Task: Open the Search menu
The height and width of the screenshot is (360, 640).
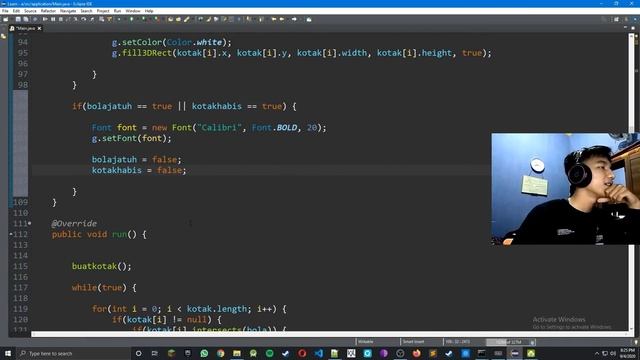Action: tap(86, 11)
